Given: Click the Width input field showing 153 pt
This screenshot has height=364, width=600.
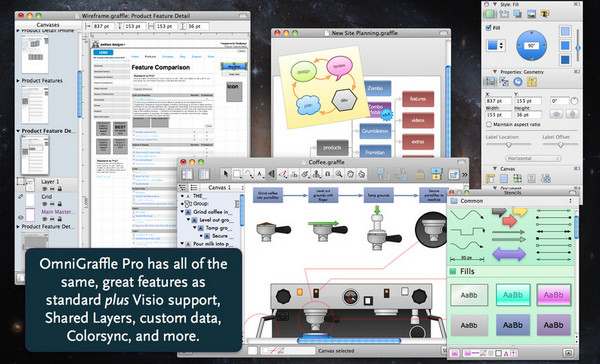Looking at the screenshot, I should 498,115.
